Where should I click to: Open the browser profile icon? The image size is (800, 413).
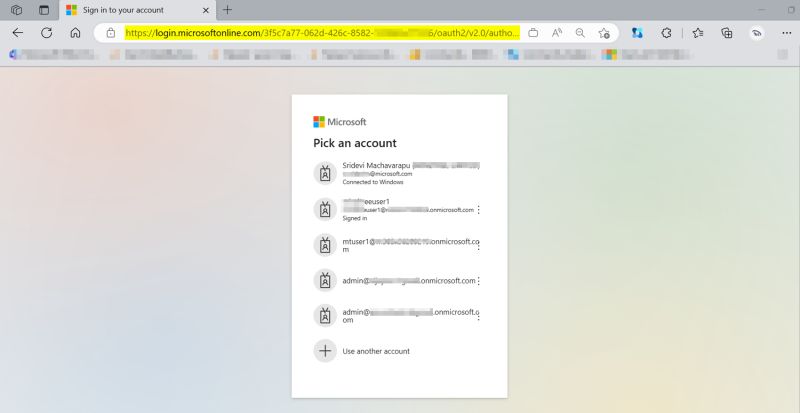click(x=757, y=33)
